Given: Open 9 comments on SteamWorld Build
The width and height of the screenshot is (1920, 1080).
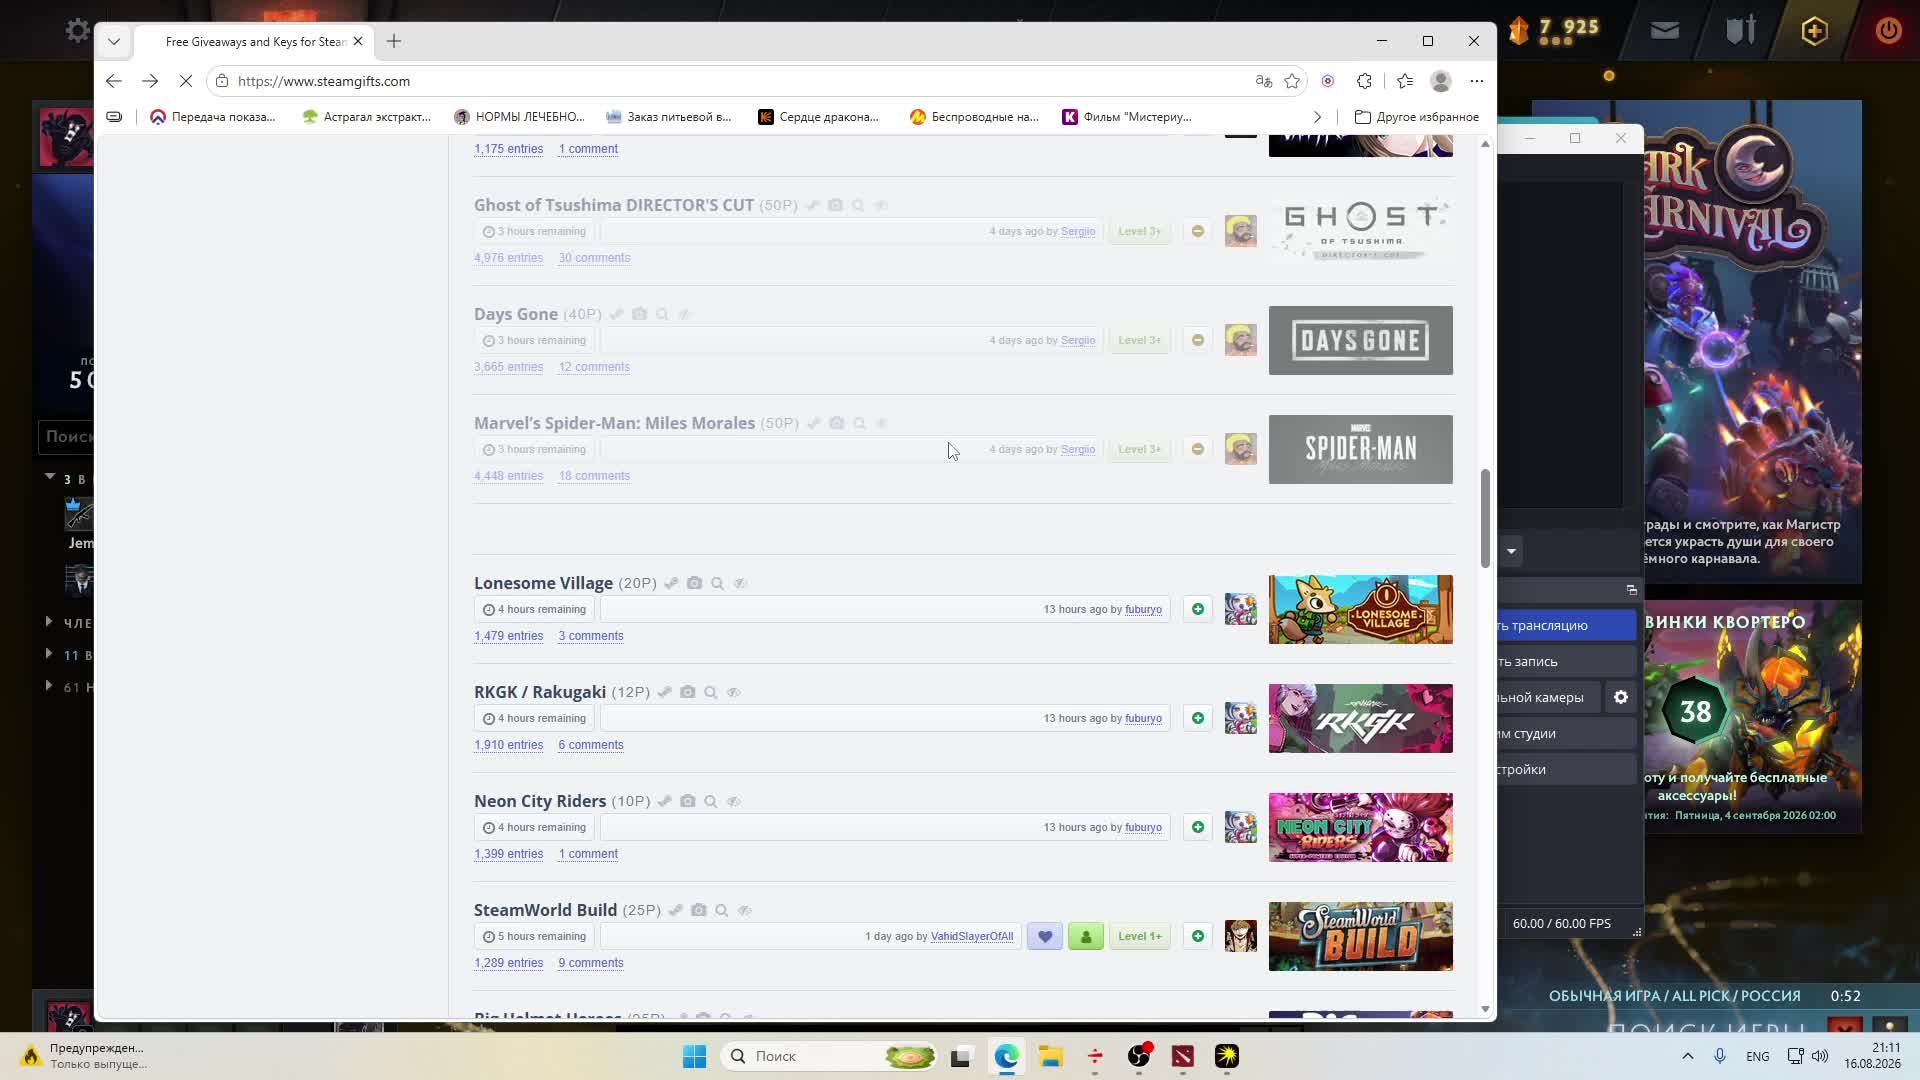Looking at the screenshot, I should coord(591,963).
